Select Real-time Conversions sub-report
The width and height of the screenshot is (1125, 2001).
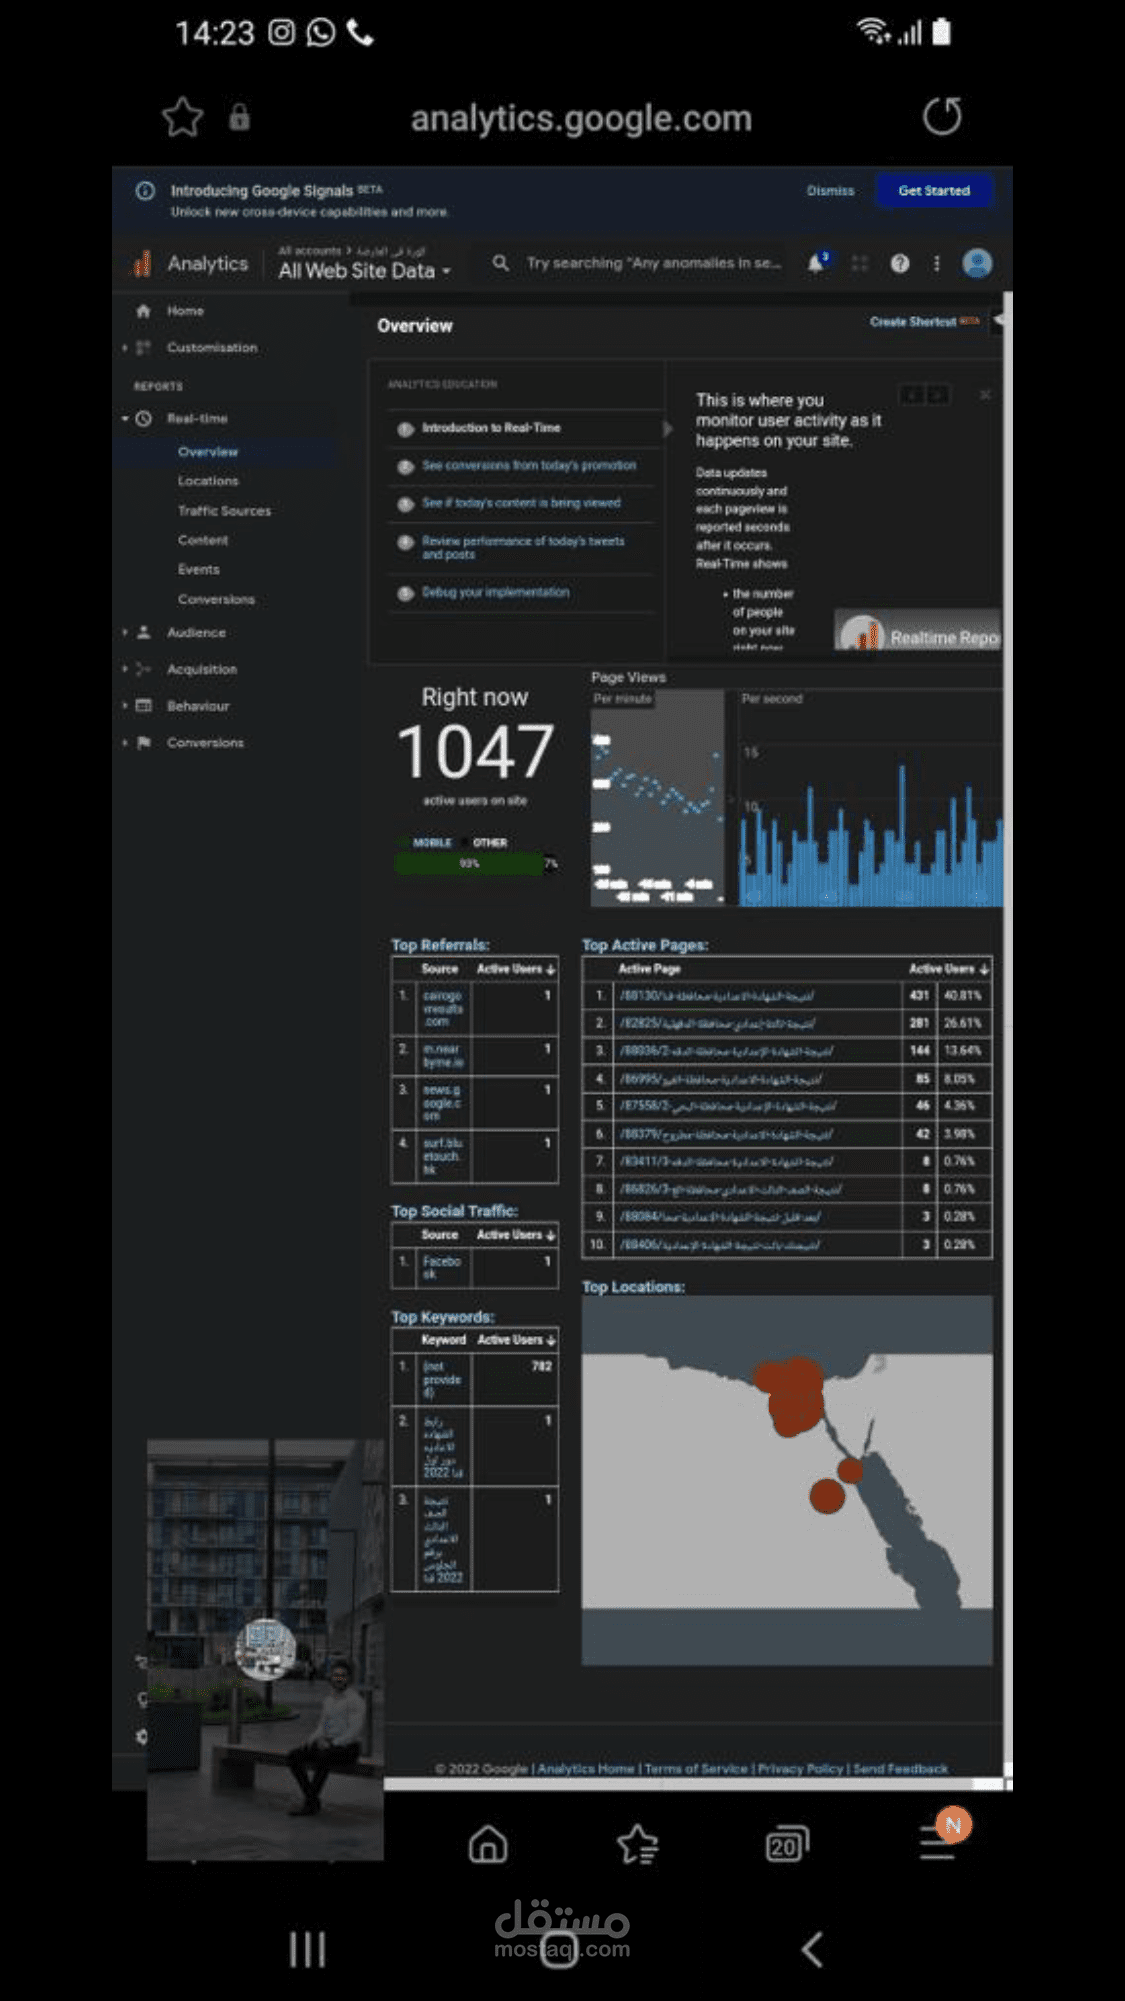[216, 599]
